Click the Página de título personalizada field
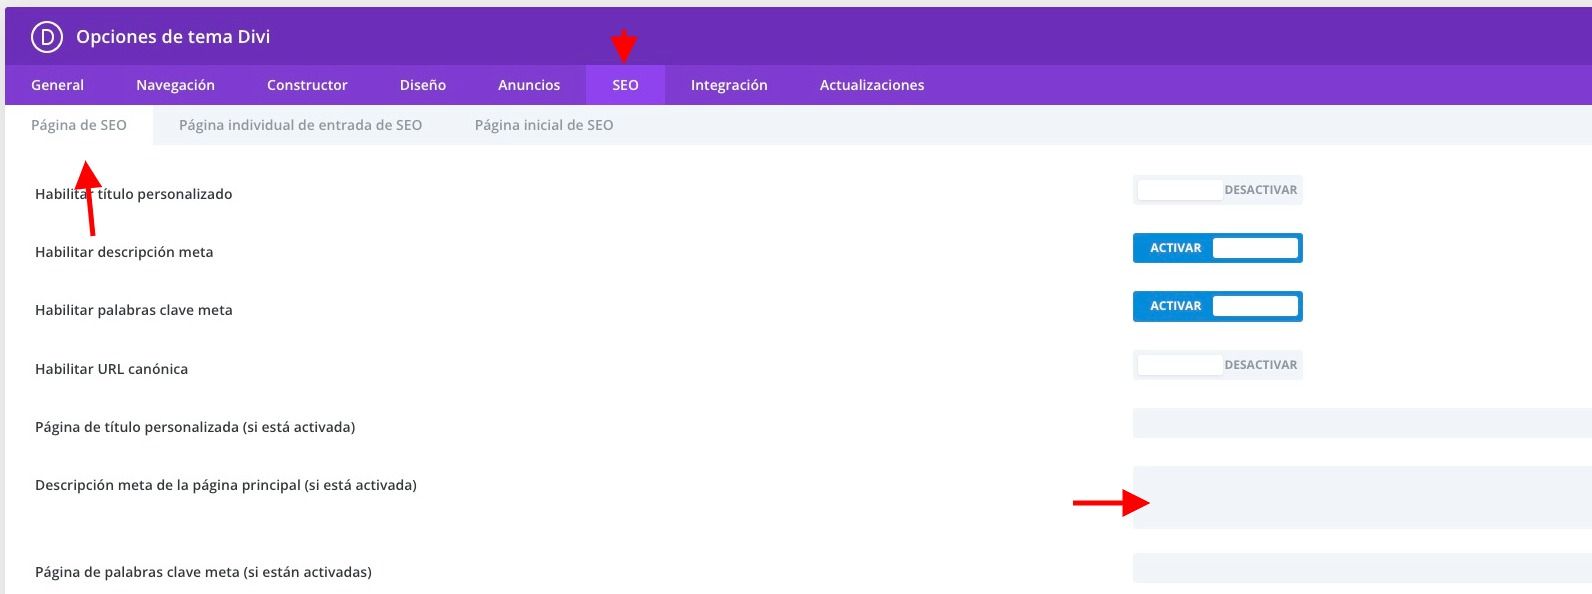 point(1362,423)
